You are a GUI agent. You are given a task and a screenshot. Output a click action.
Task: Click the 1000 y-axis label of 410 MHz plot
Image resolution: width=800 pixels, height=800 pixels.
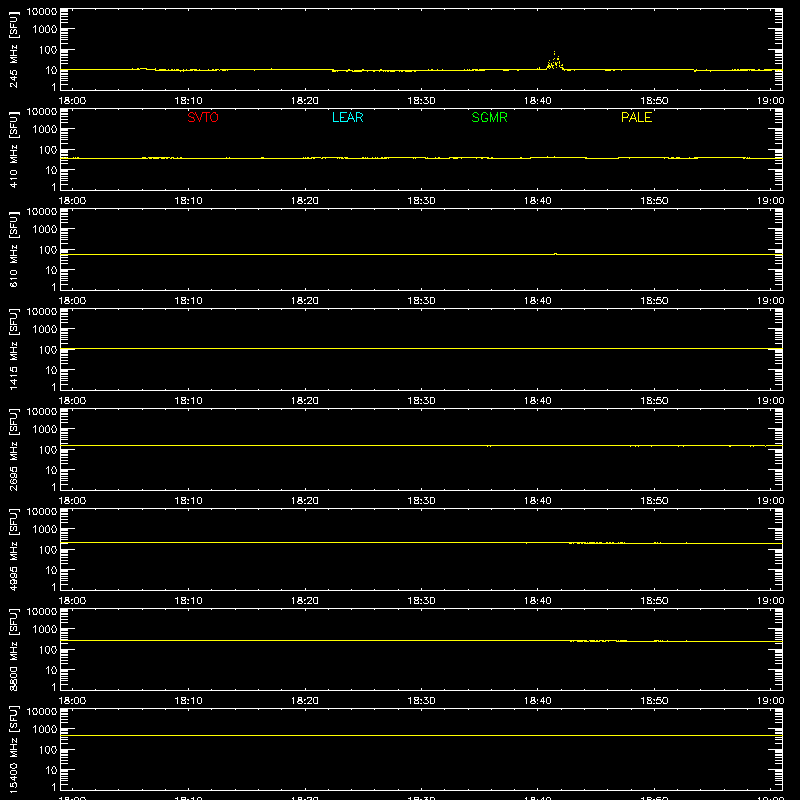(45, 129)
